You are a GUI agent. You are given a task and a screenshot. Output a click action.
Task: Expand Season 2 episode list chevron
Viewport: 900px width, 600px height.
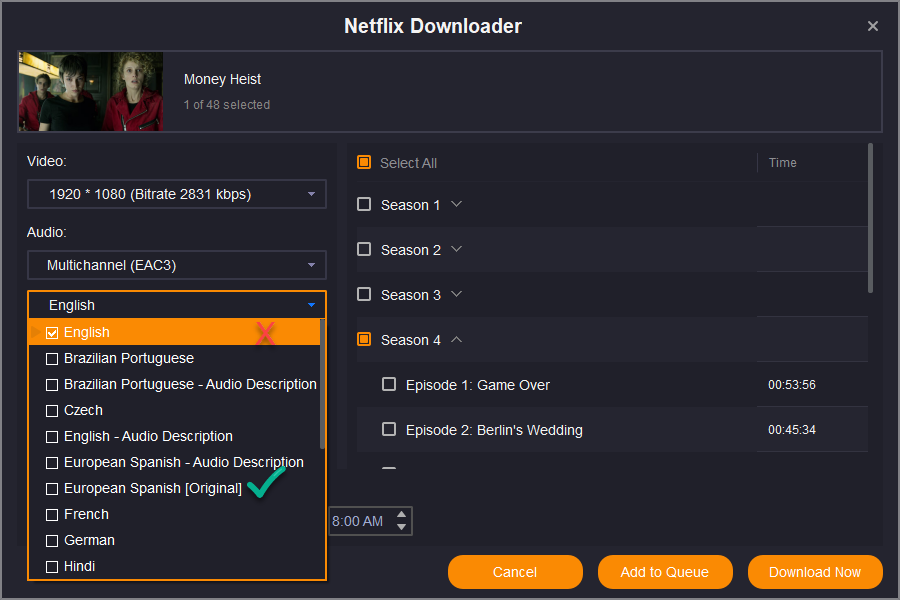tap(456, 249)
